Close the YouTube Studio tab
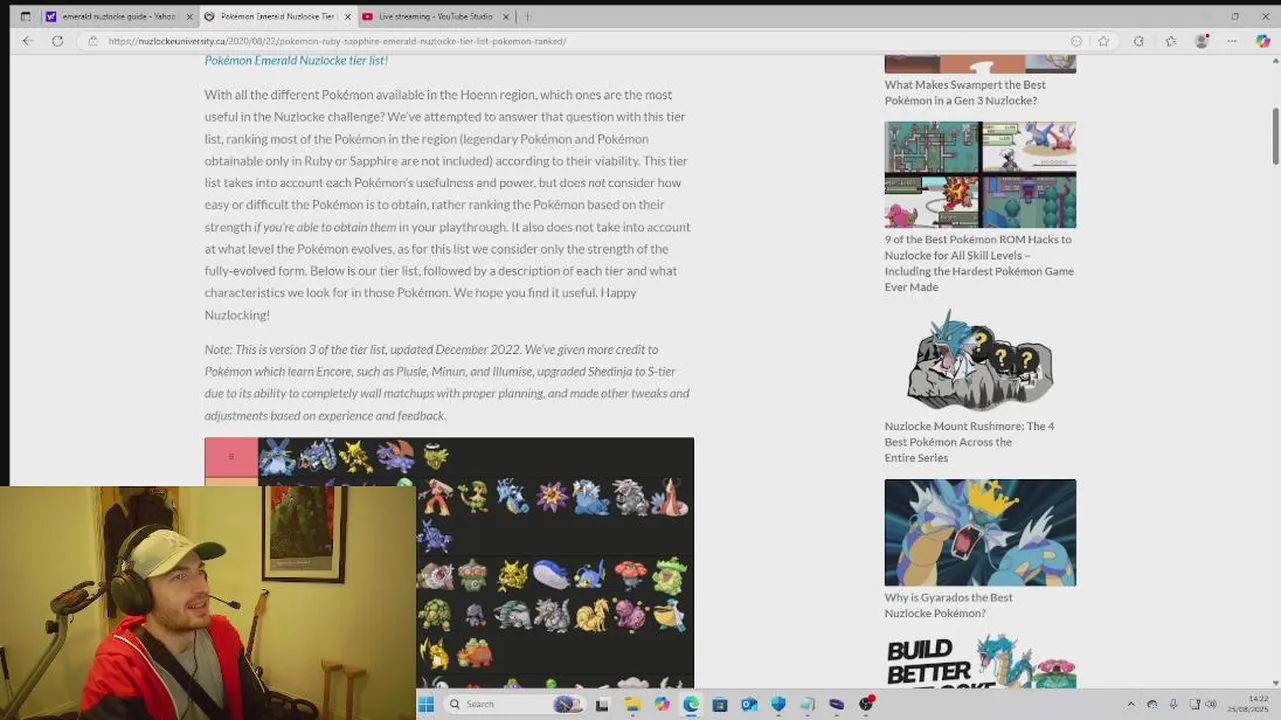Image resolution: width=1281 pixels, height=720 pixels. click(506, 16)
